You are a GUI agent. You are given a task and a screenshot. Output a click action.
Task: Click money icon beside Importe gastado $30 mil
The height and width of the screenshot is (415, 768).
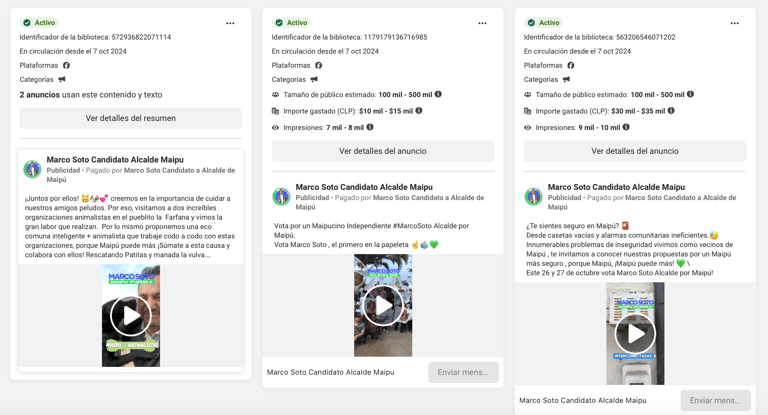point(528,111)
